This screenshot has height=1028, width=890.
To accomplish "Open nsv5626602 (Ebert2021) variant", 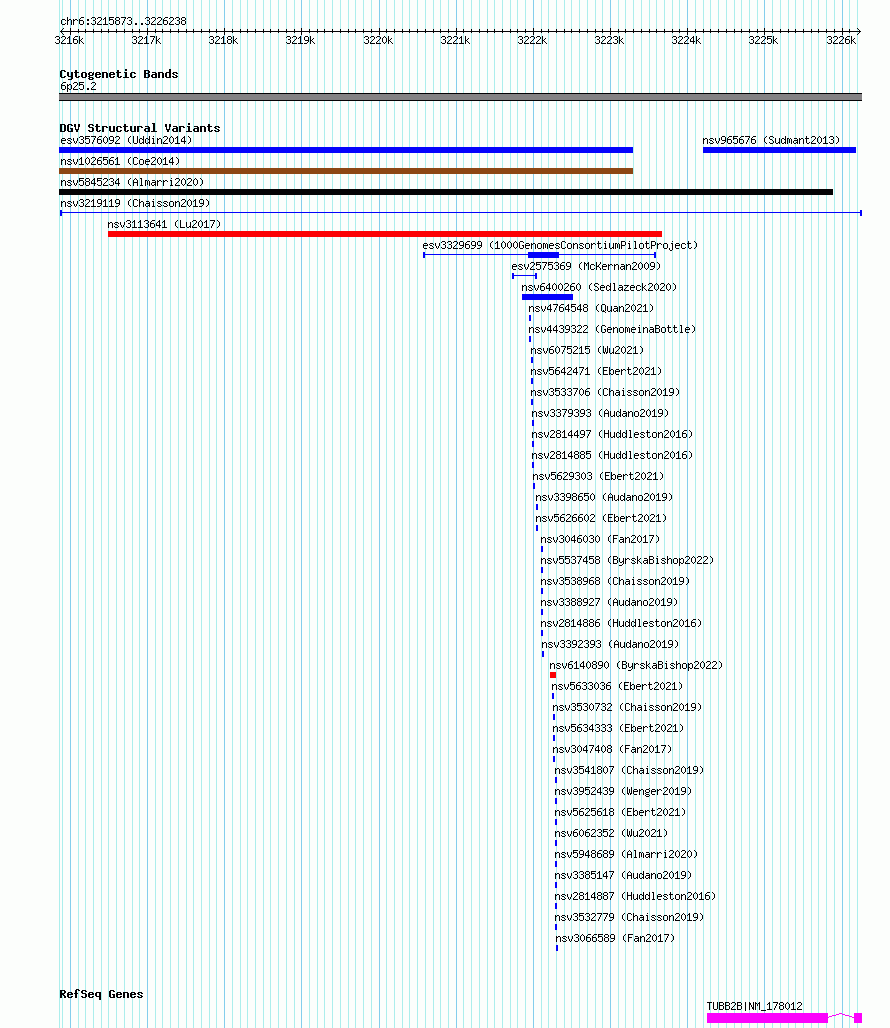I will [x=601, y=518].
